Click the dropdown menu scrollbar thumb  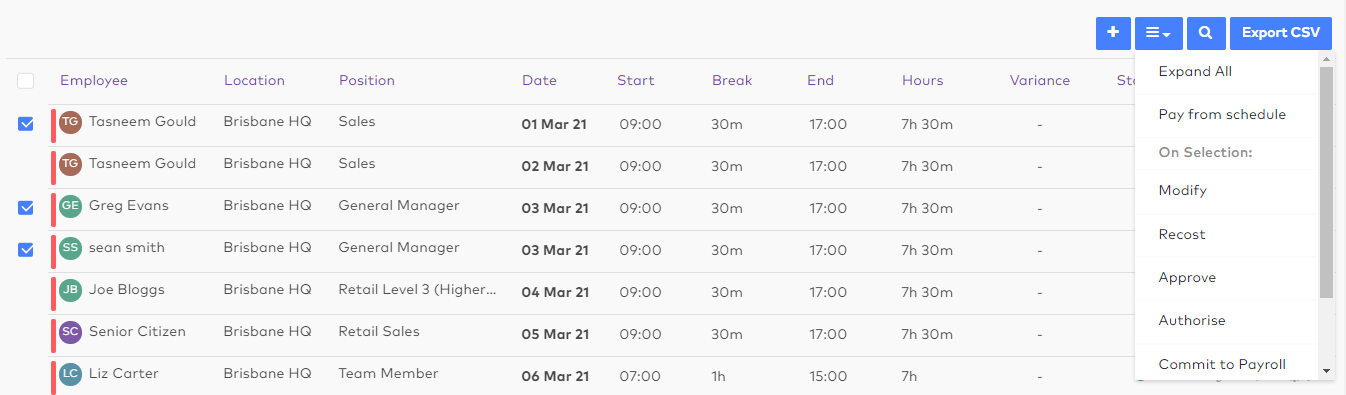(1326, 182)
